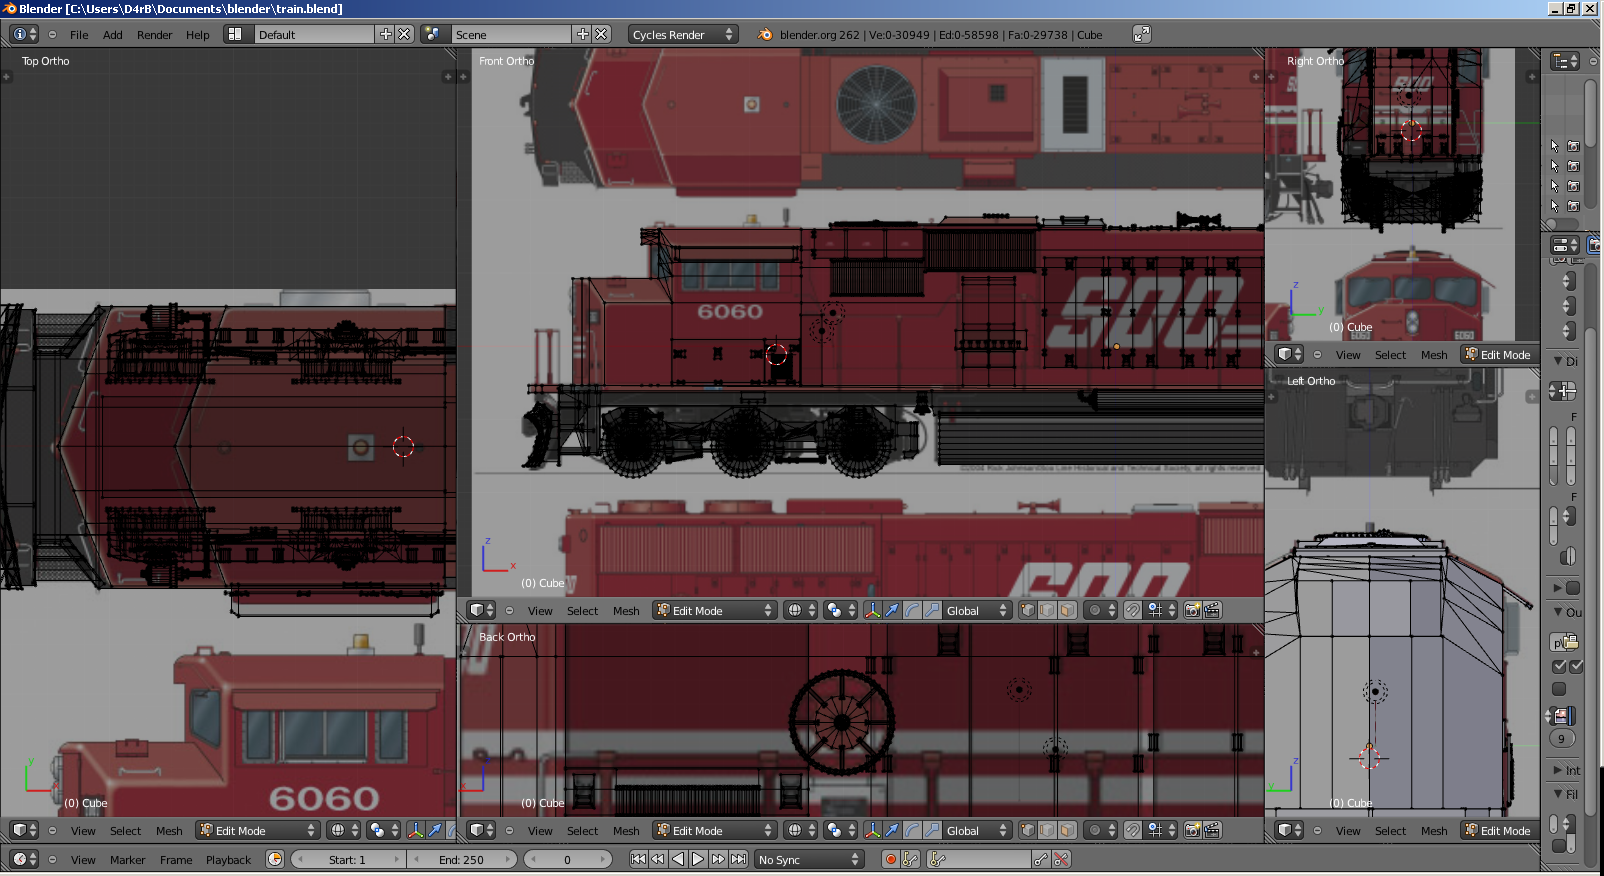Toggle the preview range clock in the Timeline

click(x=275, y=859)
